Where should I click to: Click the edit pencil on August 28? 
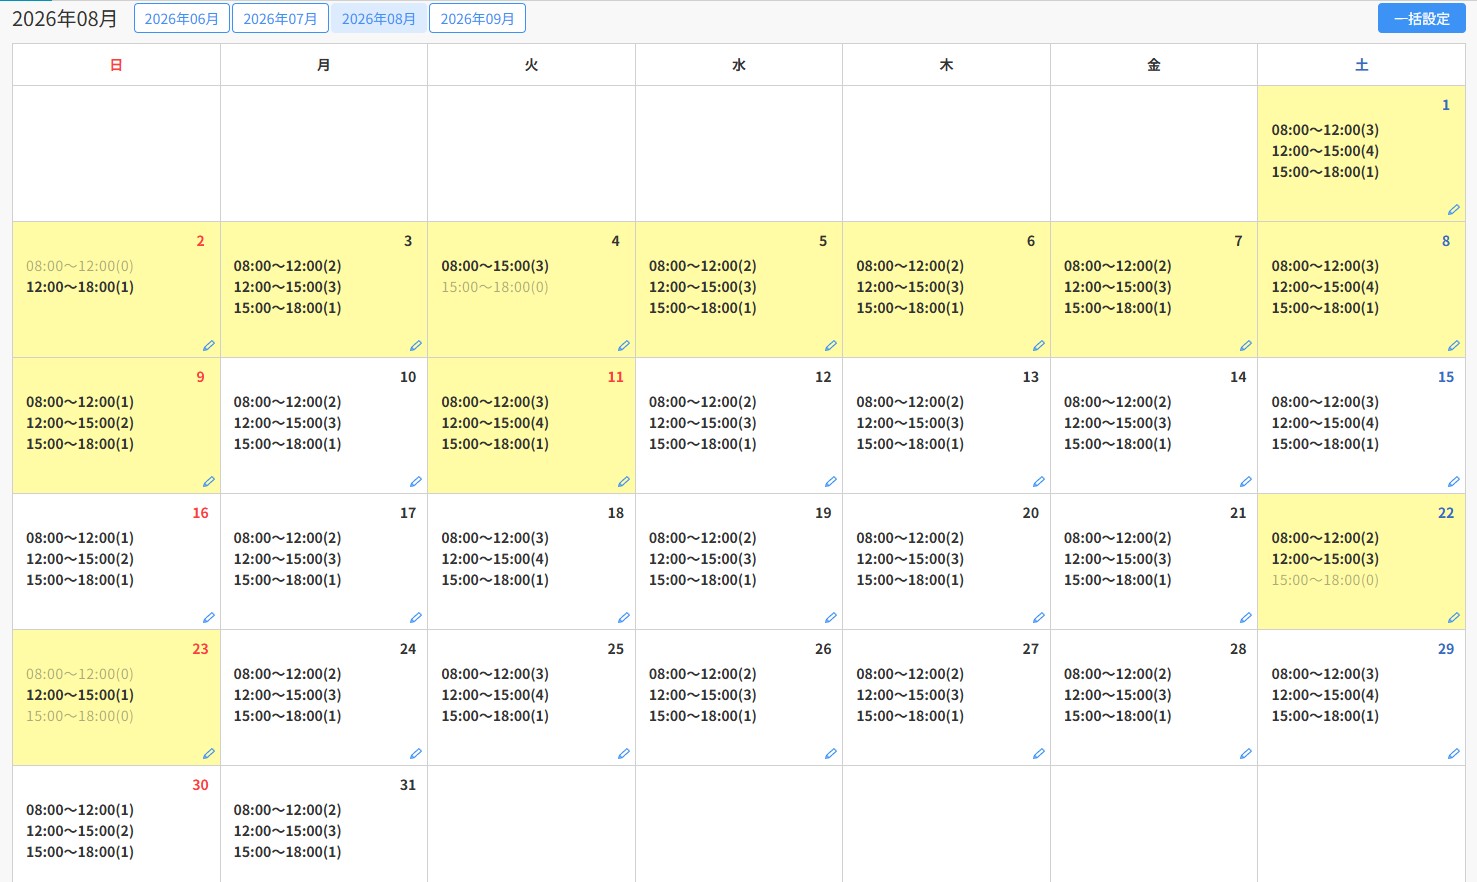tap(1245, 754)
